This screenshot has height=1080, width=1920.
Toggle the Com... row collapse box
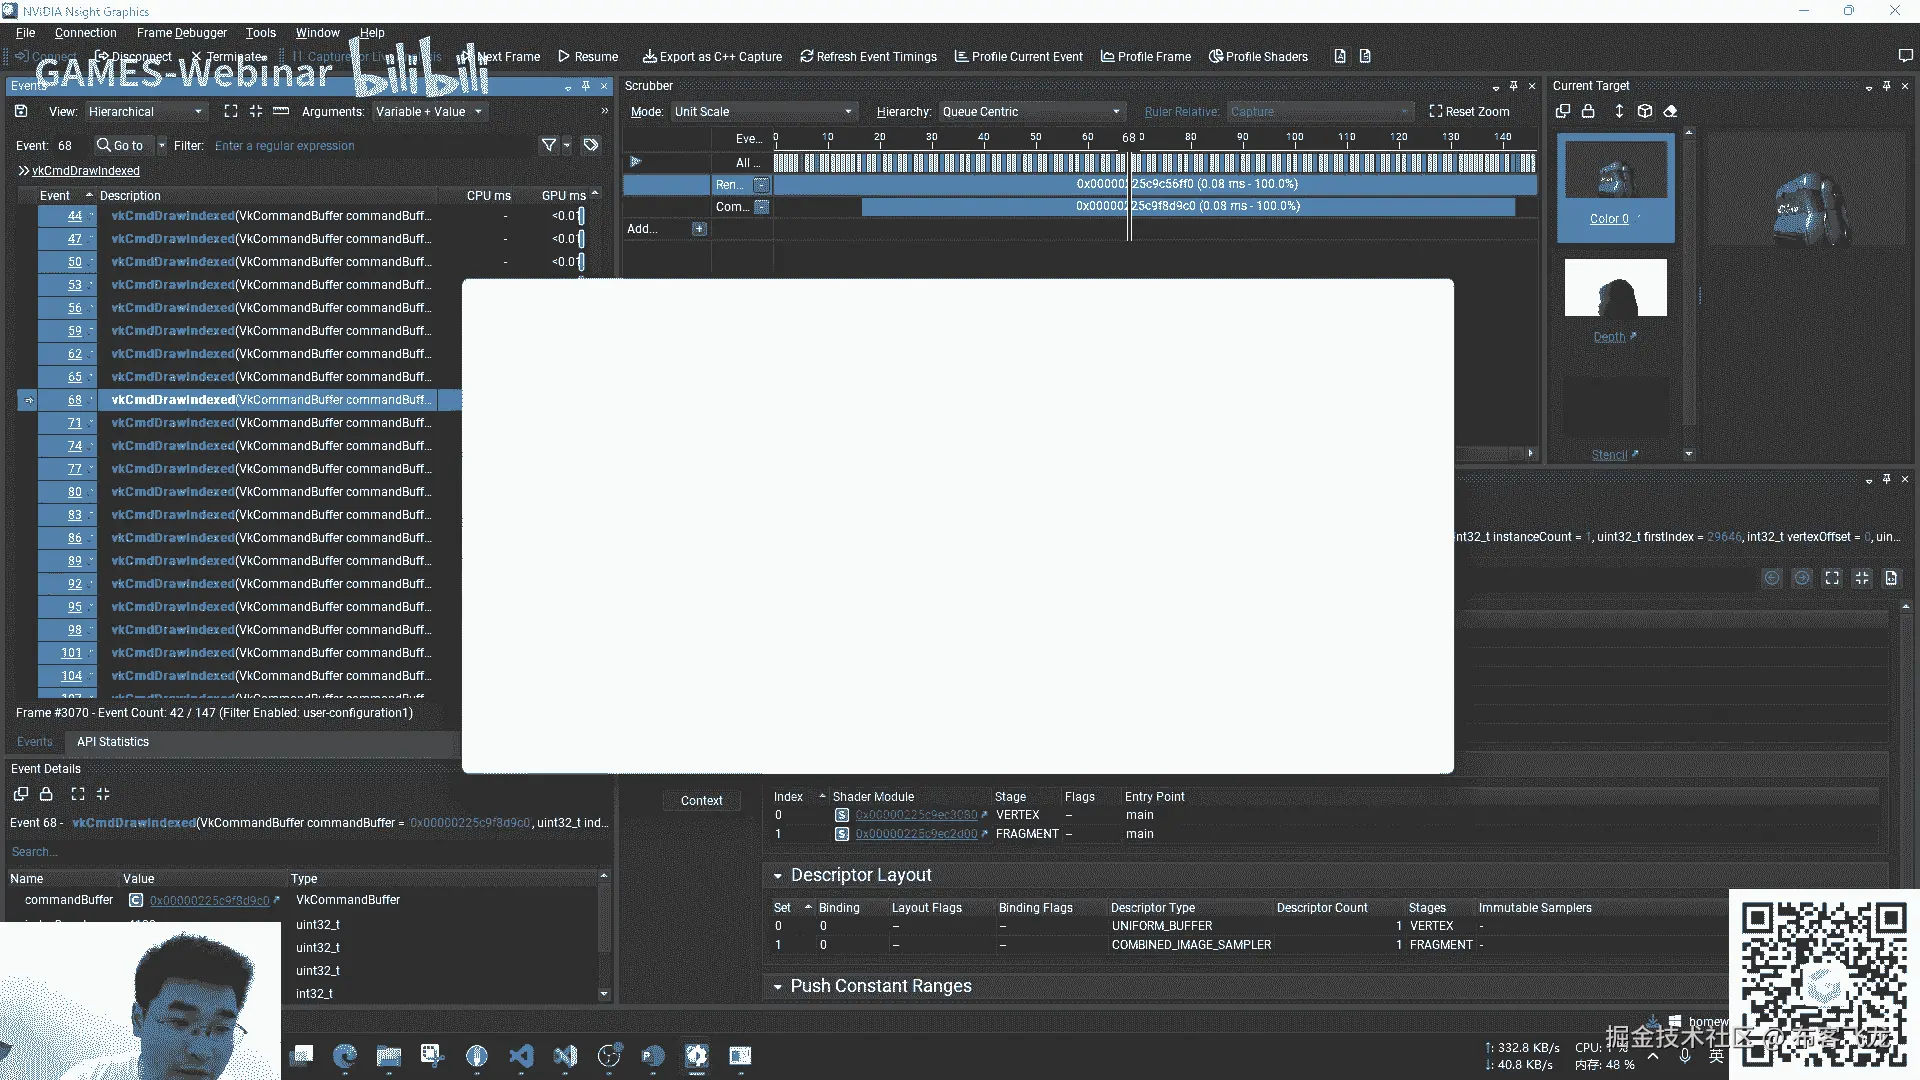(762, 207)
